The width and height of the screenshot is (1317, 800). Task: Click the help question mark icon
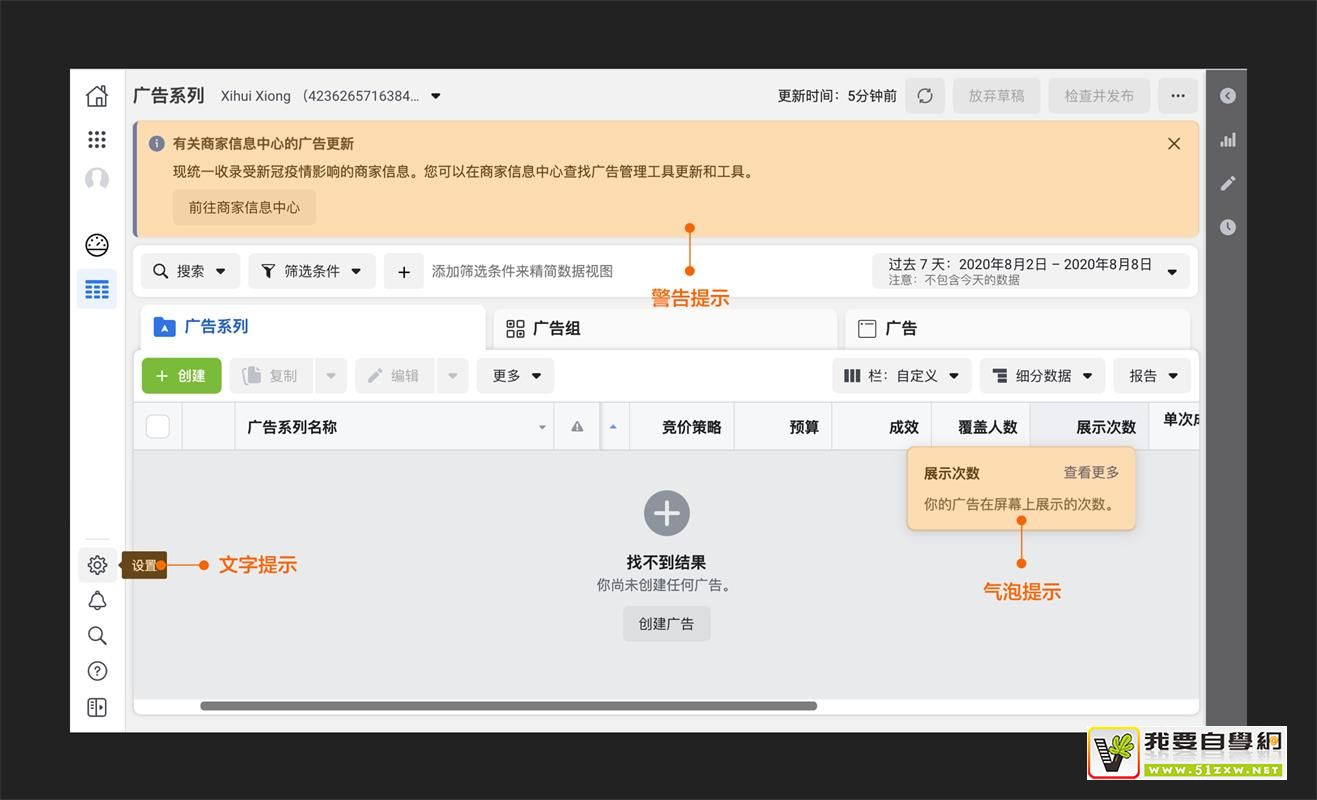tap(97, 671)
